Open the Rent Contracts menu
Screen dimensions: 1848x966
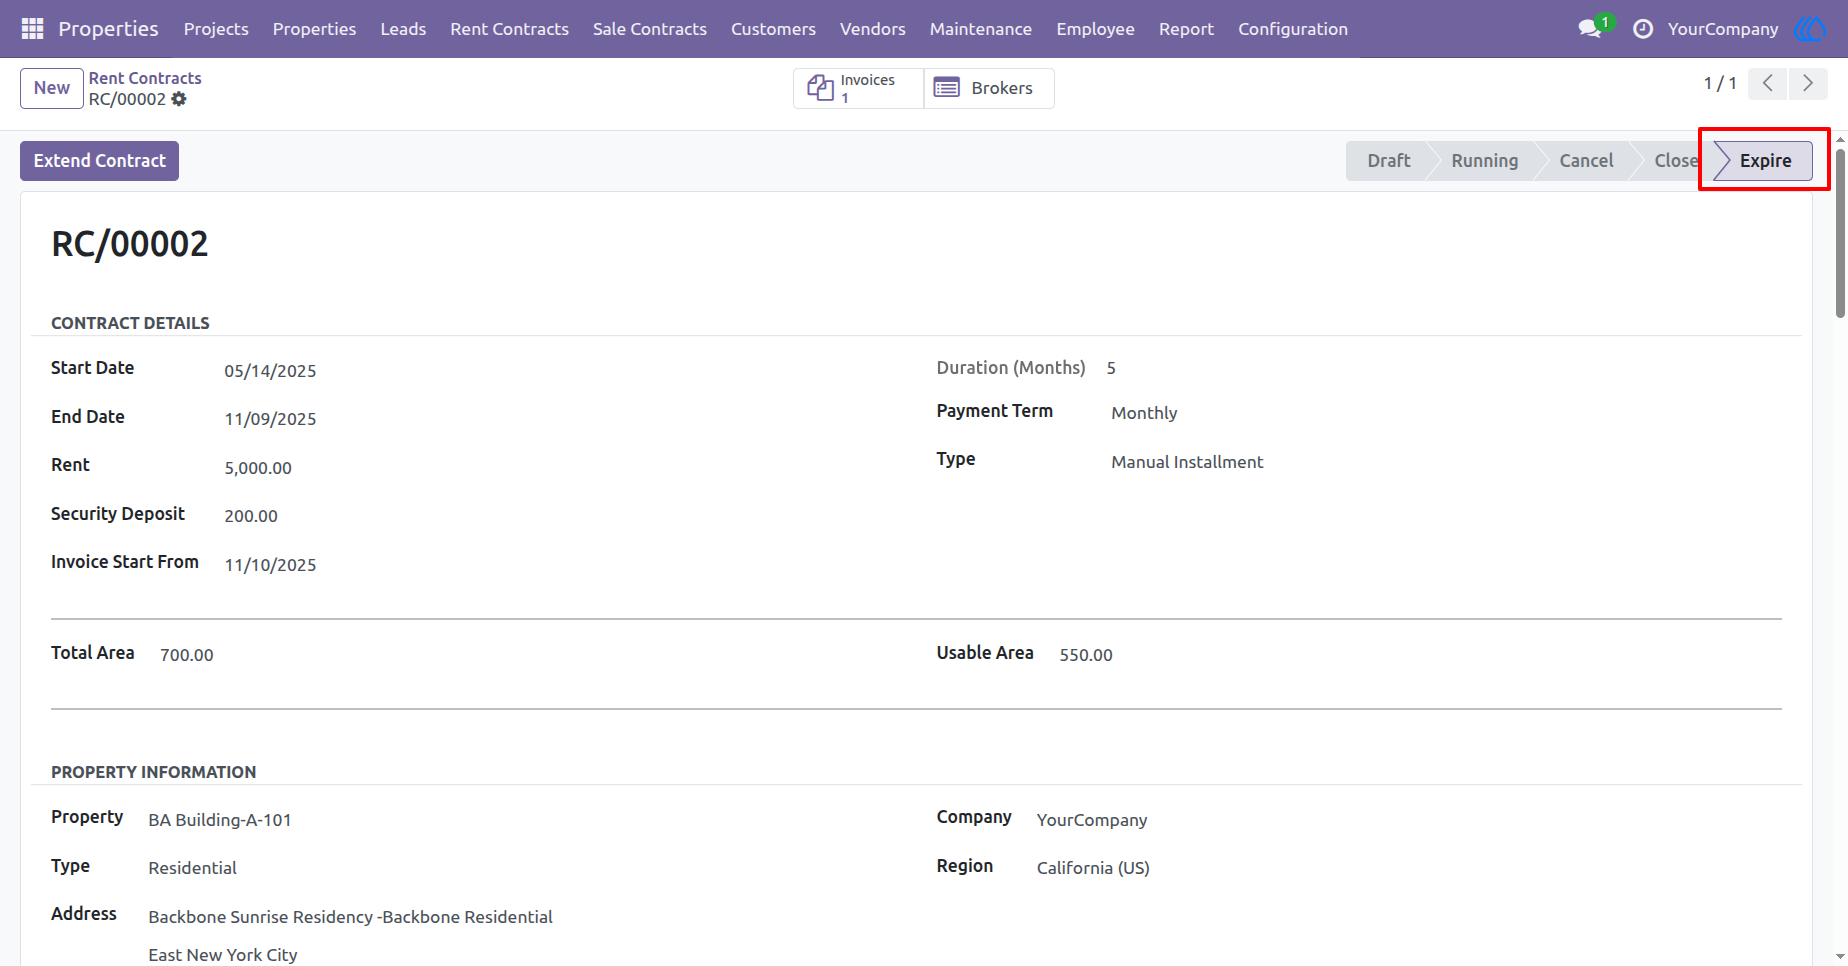click(509, 29)
